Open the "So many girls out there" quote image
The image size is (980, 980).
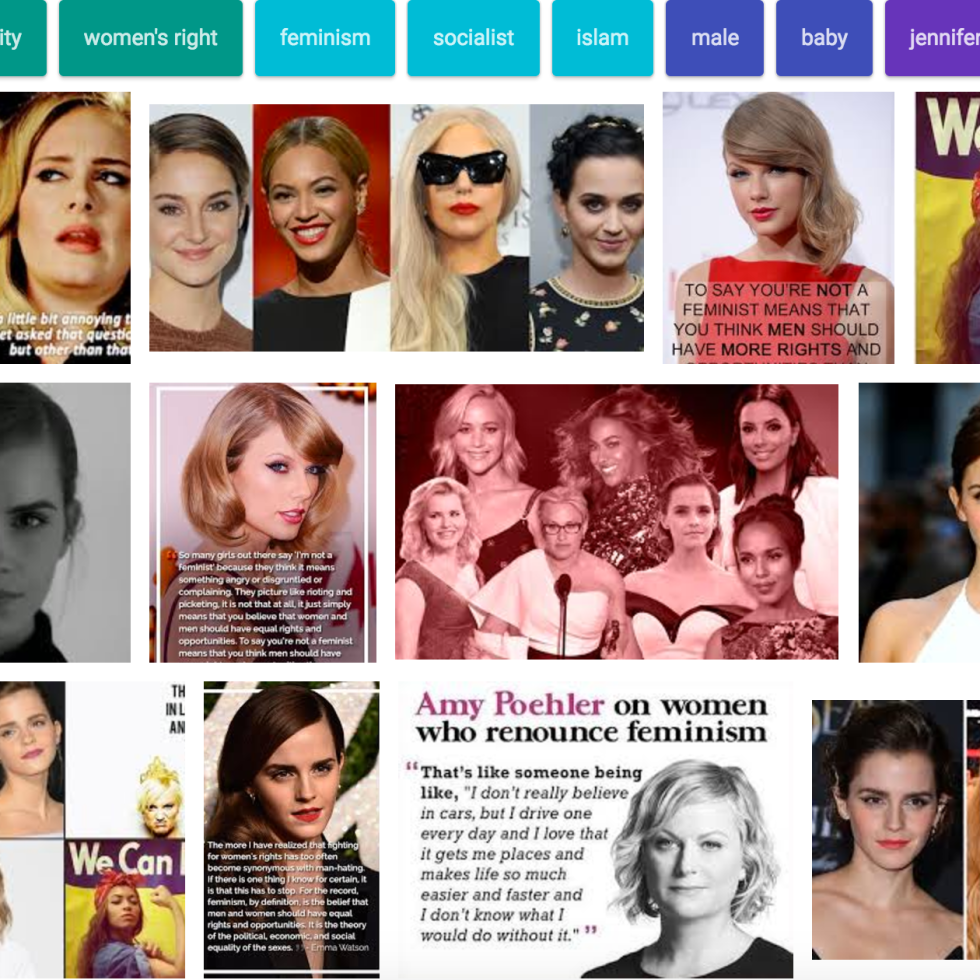pyautogui.click(x=263, y=522)
